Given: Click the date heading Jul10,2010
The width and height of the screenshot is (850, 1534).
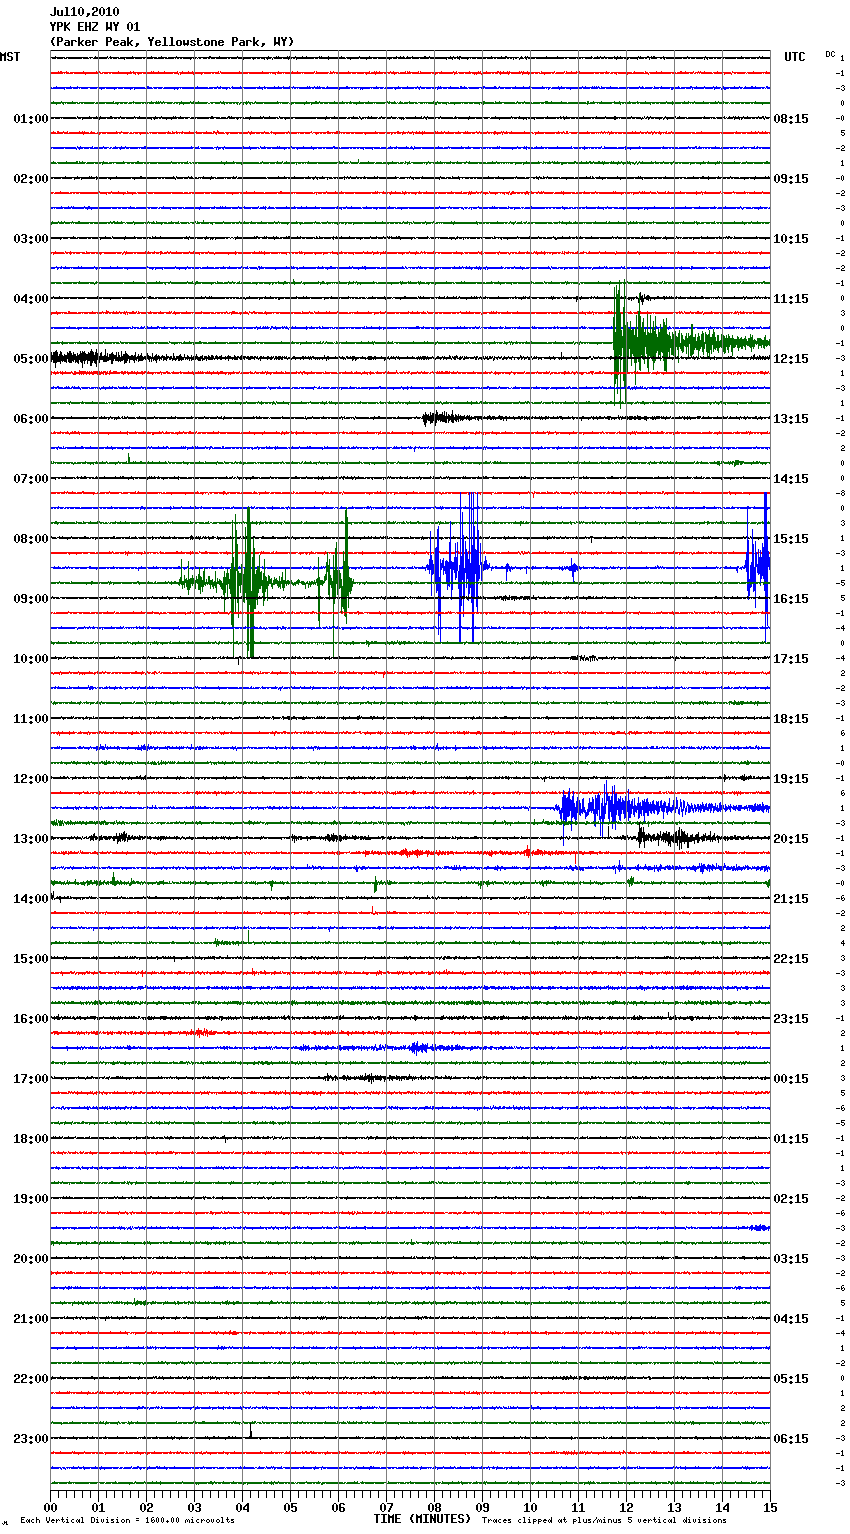Looking at the screenshot, I should [x=84, y=12].
